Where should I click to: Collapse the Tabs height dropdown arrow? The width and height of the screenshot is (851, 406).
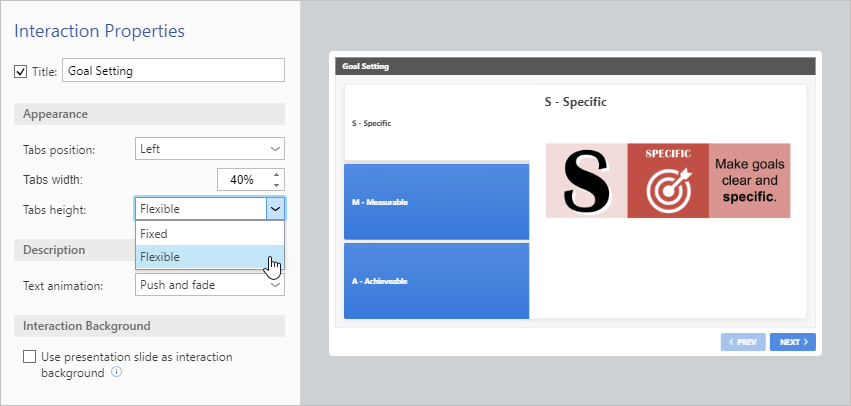[x=275, y=209]
